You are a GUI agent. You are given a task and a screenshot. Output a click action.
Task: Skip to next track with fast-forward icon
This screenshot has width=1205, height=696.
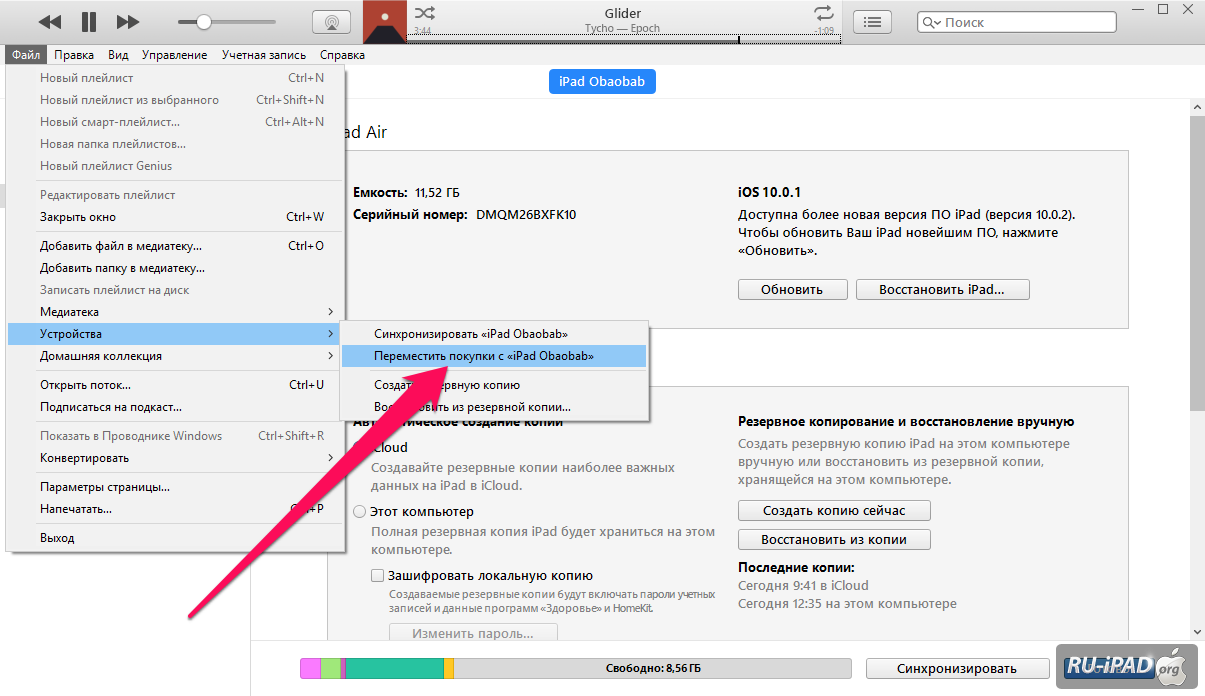point(128,21)
